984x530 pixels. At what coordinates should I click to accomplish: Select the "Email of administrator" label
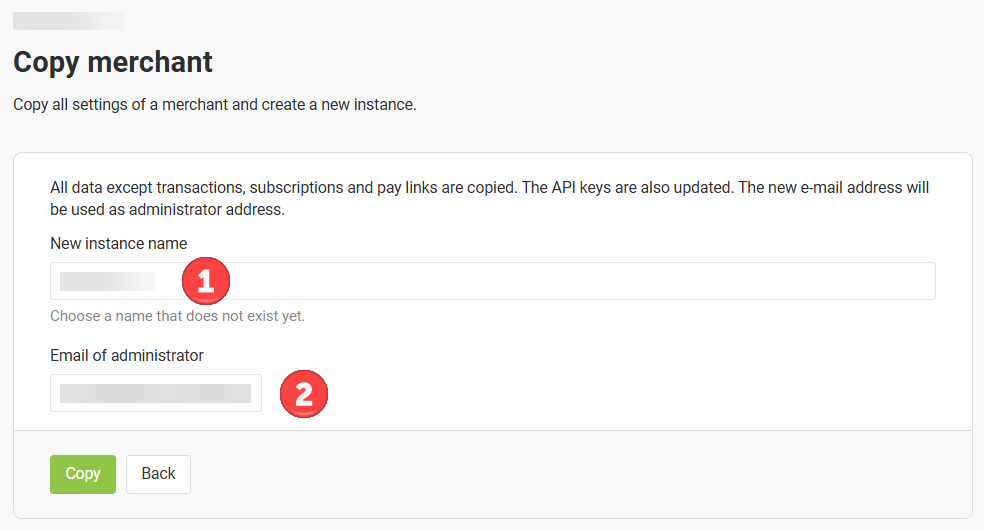point(127,356)
